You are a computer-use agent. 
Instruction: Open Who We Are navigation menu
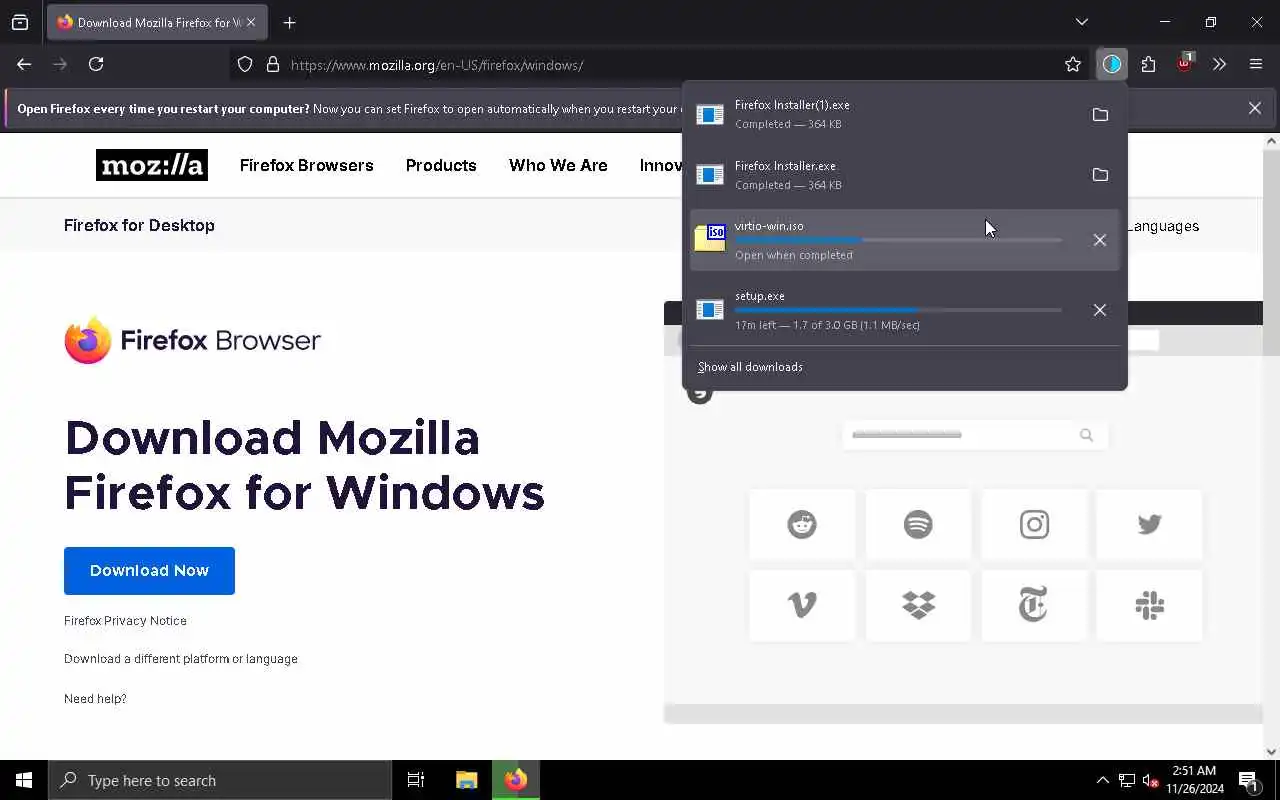click(x=558, y=165)
